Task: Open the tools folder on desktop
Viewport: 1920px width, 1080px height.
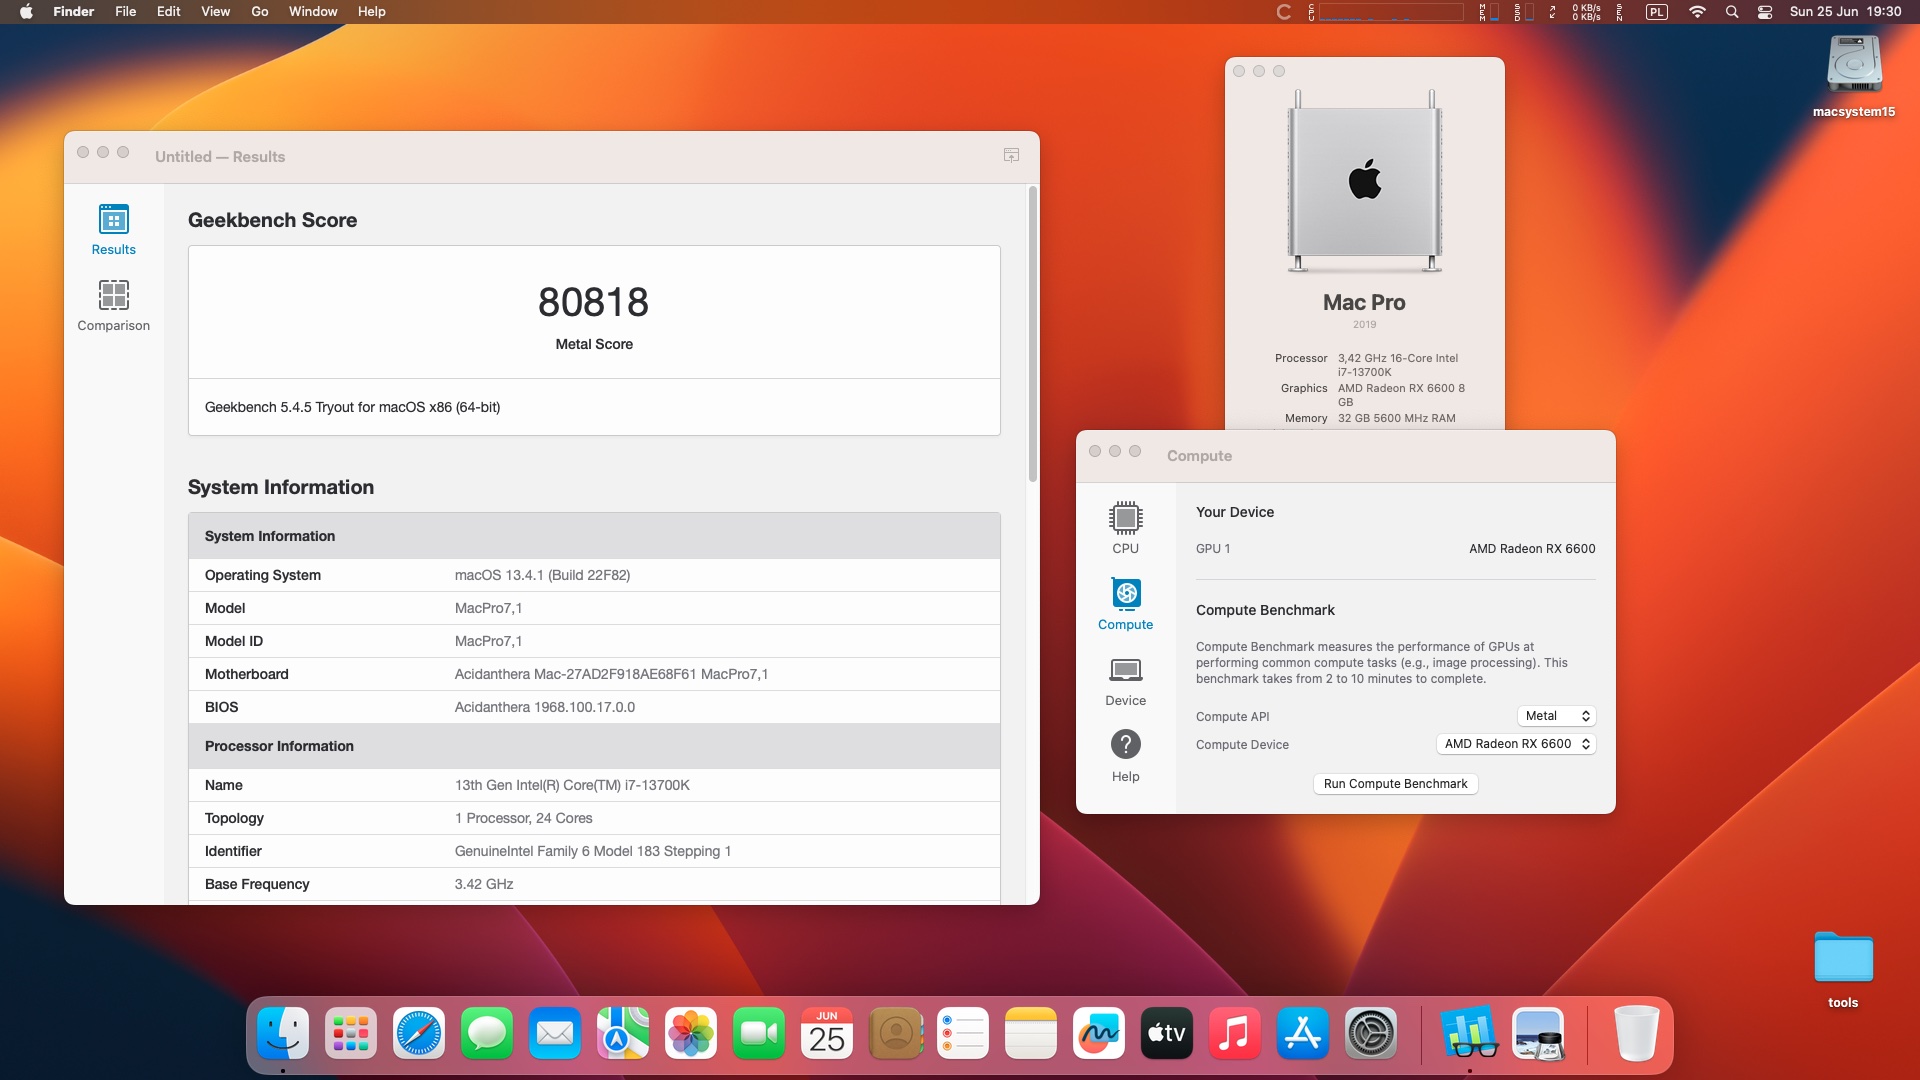Action: pos(1843,969)
